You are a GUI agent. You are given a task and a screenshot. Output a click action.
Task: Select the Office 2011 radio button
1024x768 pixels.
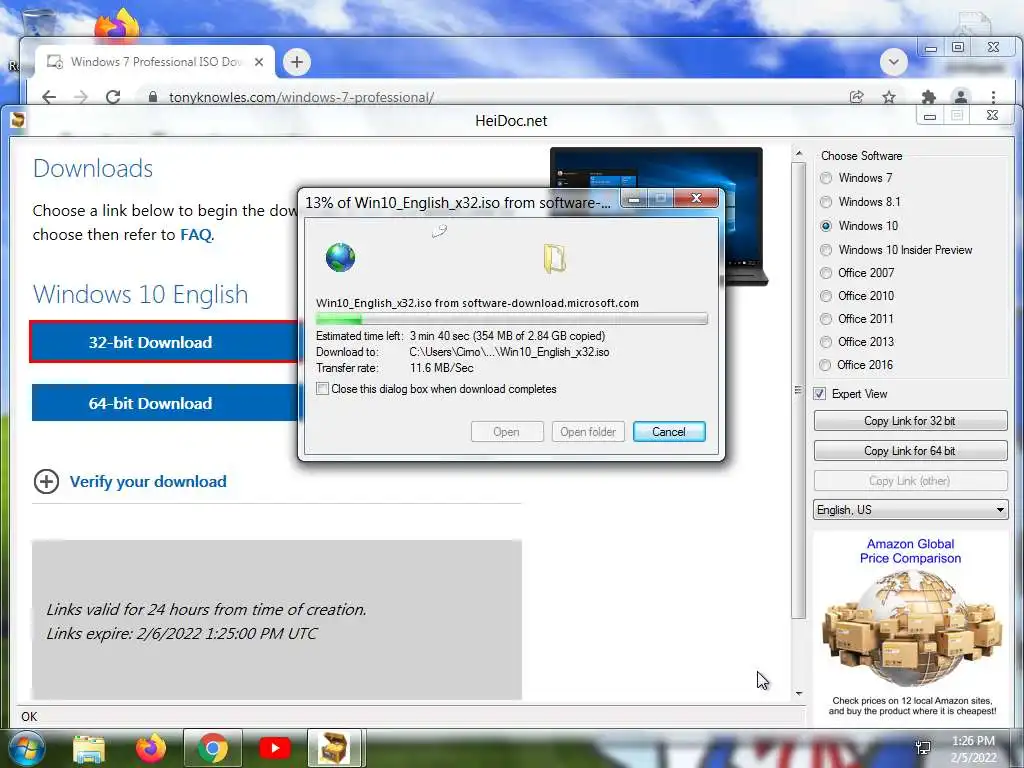826,319
